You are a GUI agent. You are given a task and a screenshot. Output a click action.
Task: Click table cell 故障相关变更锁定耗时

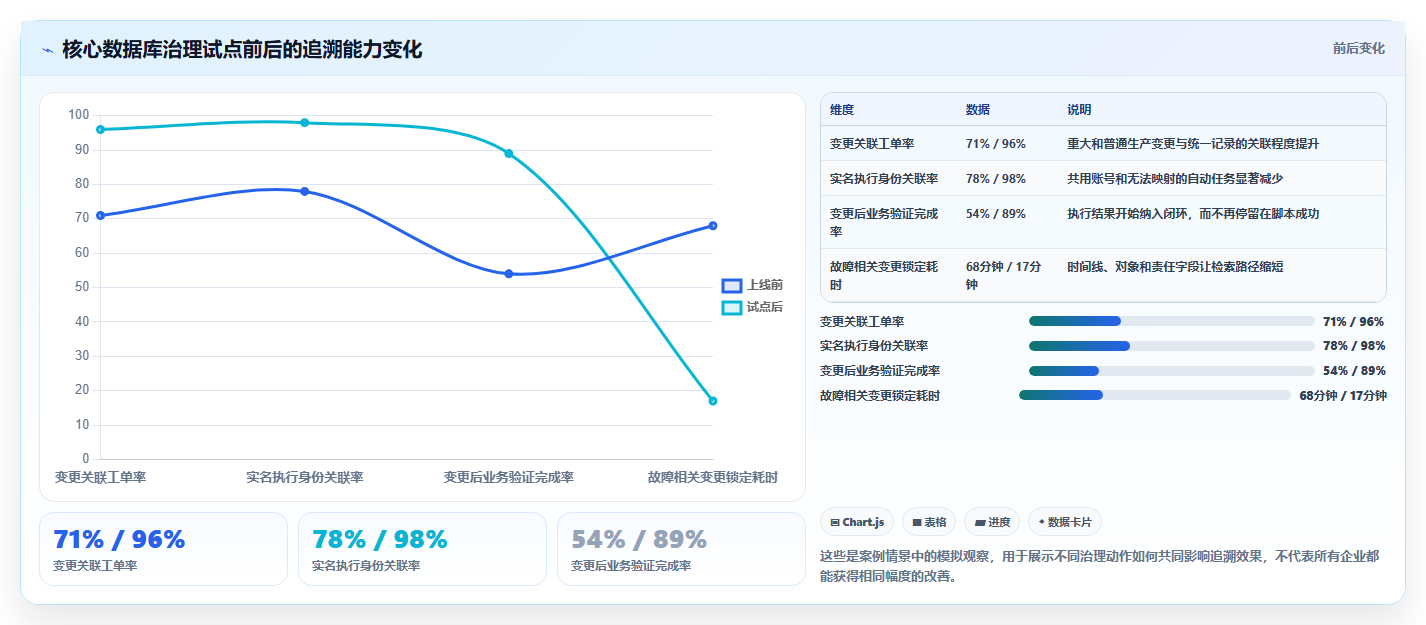[x=884, y=275]
